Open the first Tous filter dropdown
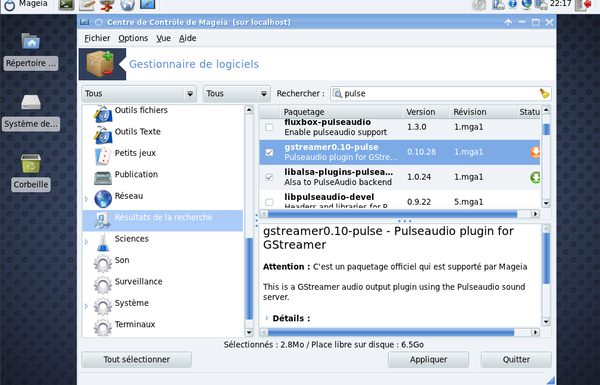This screenshot has height=385, width=600. (139, 94)
